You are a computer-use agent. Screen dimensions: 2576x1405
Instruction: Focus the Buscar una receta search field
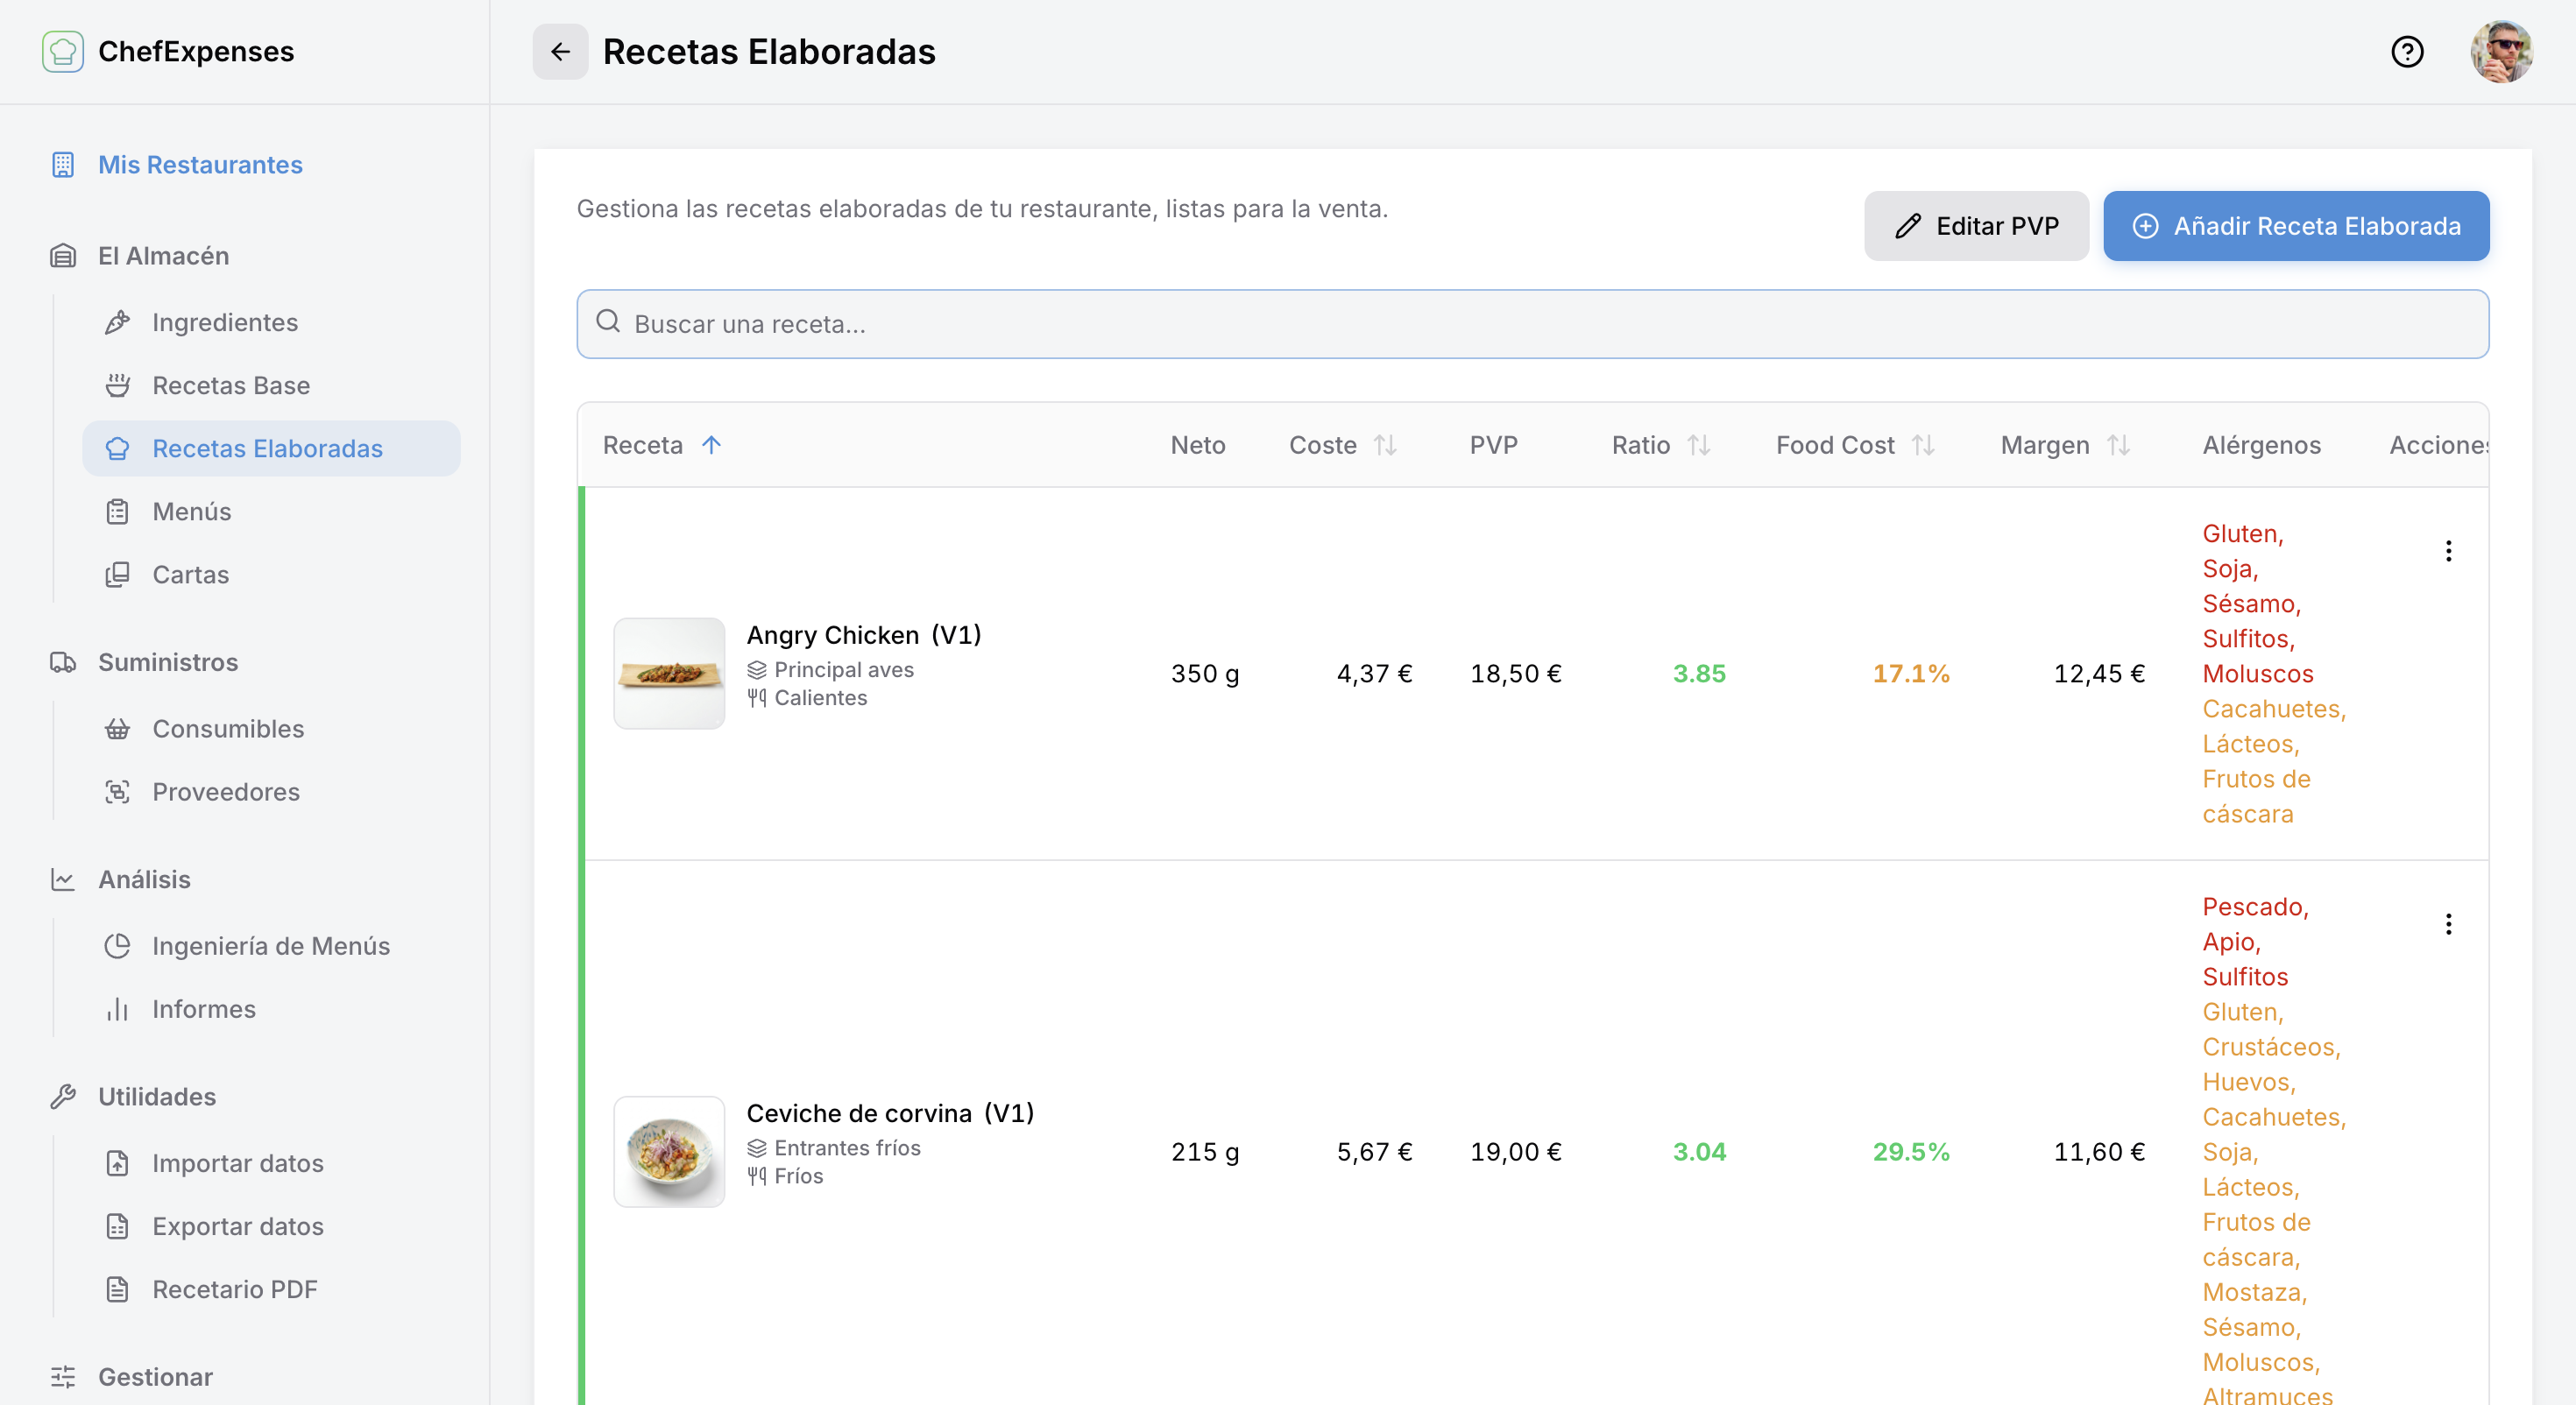pos(1532,323)
